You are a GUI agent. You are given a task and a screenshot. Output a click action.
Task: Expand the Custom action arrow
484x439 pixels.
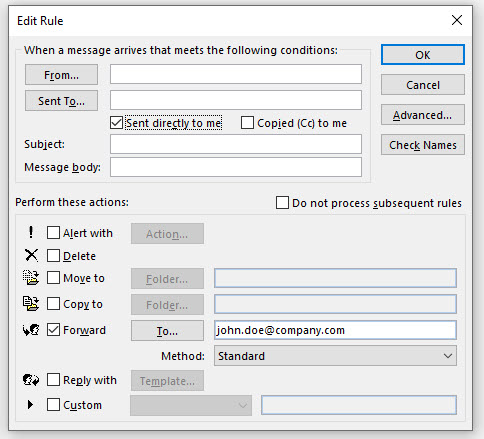pos(30,405)
